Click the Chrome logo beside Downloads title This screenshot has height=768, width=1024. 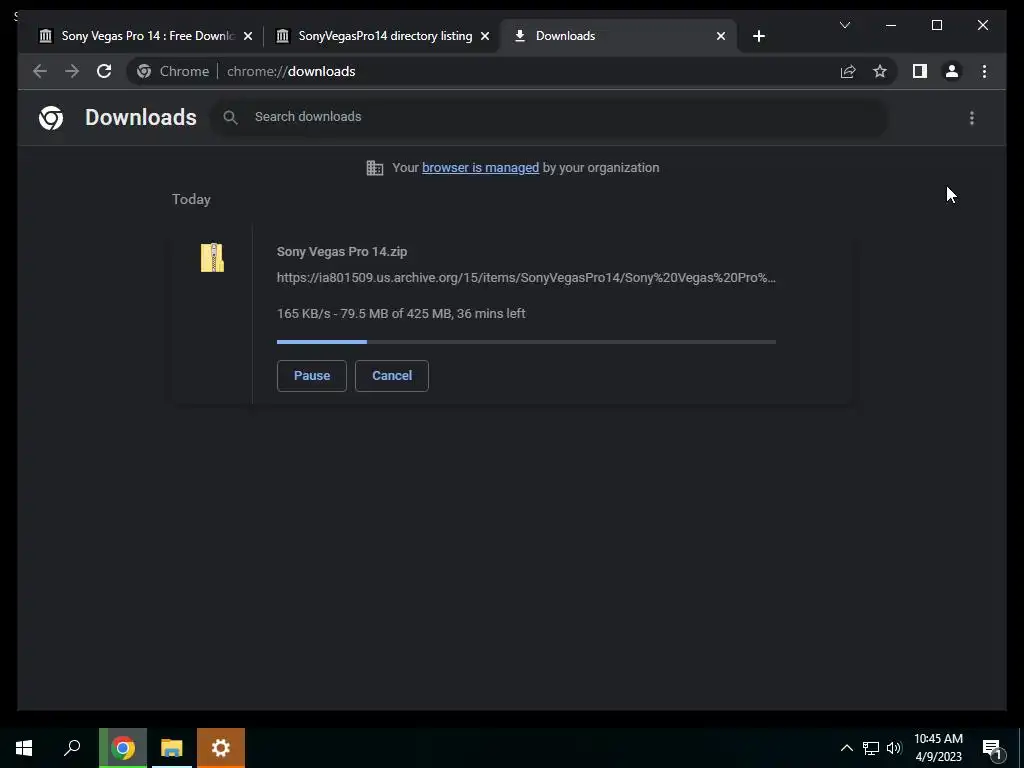[51, 118]
